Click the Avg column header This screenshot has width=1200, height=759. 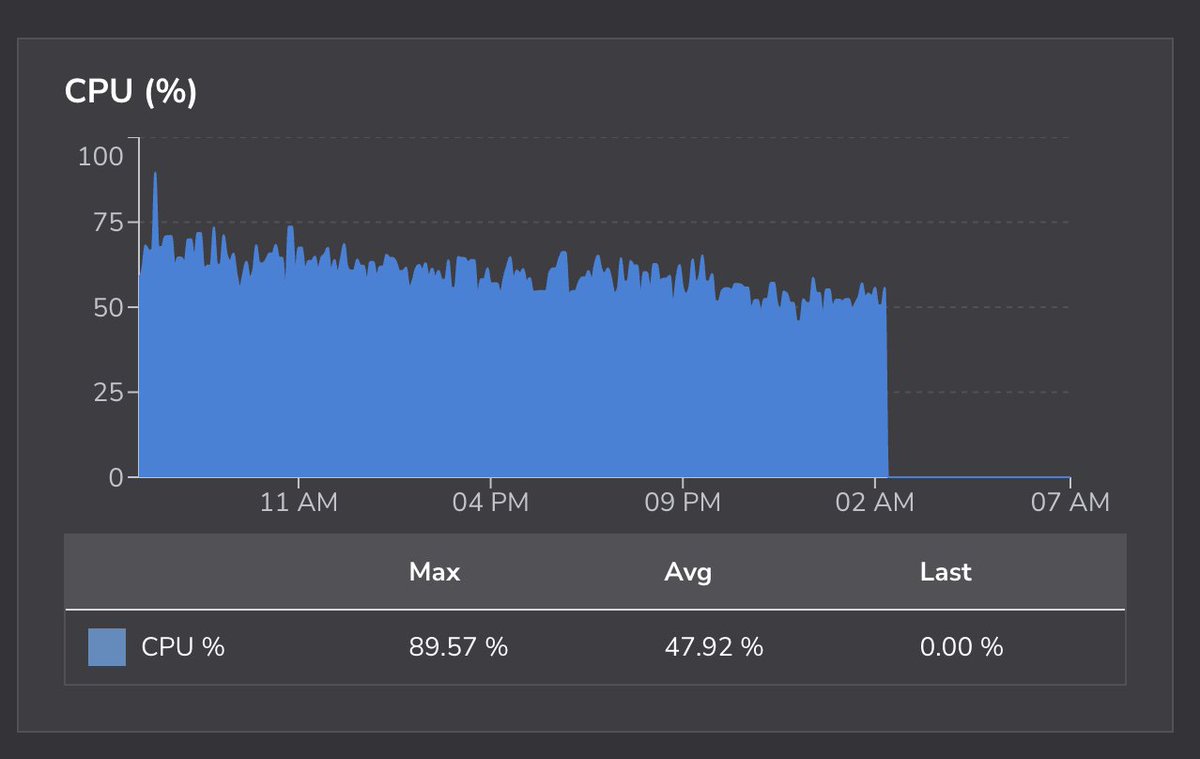coord(688,572)
